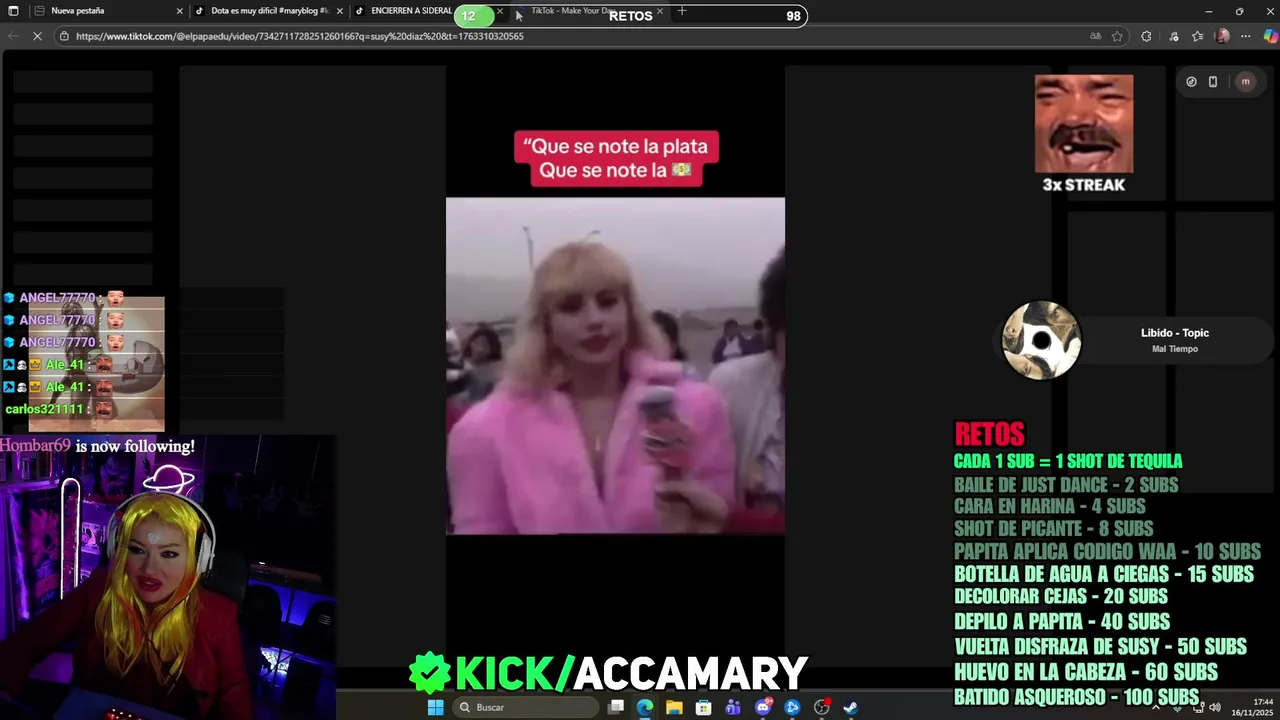Open Steam from the taskbar

pyautogui.click(x=851, y=707)
